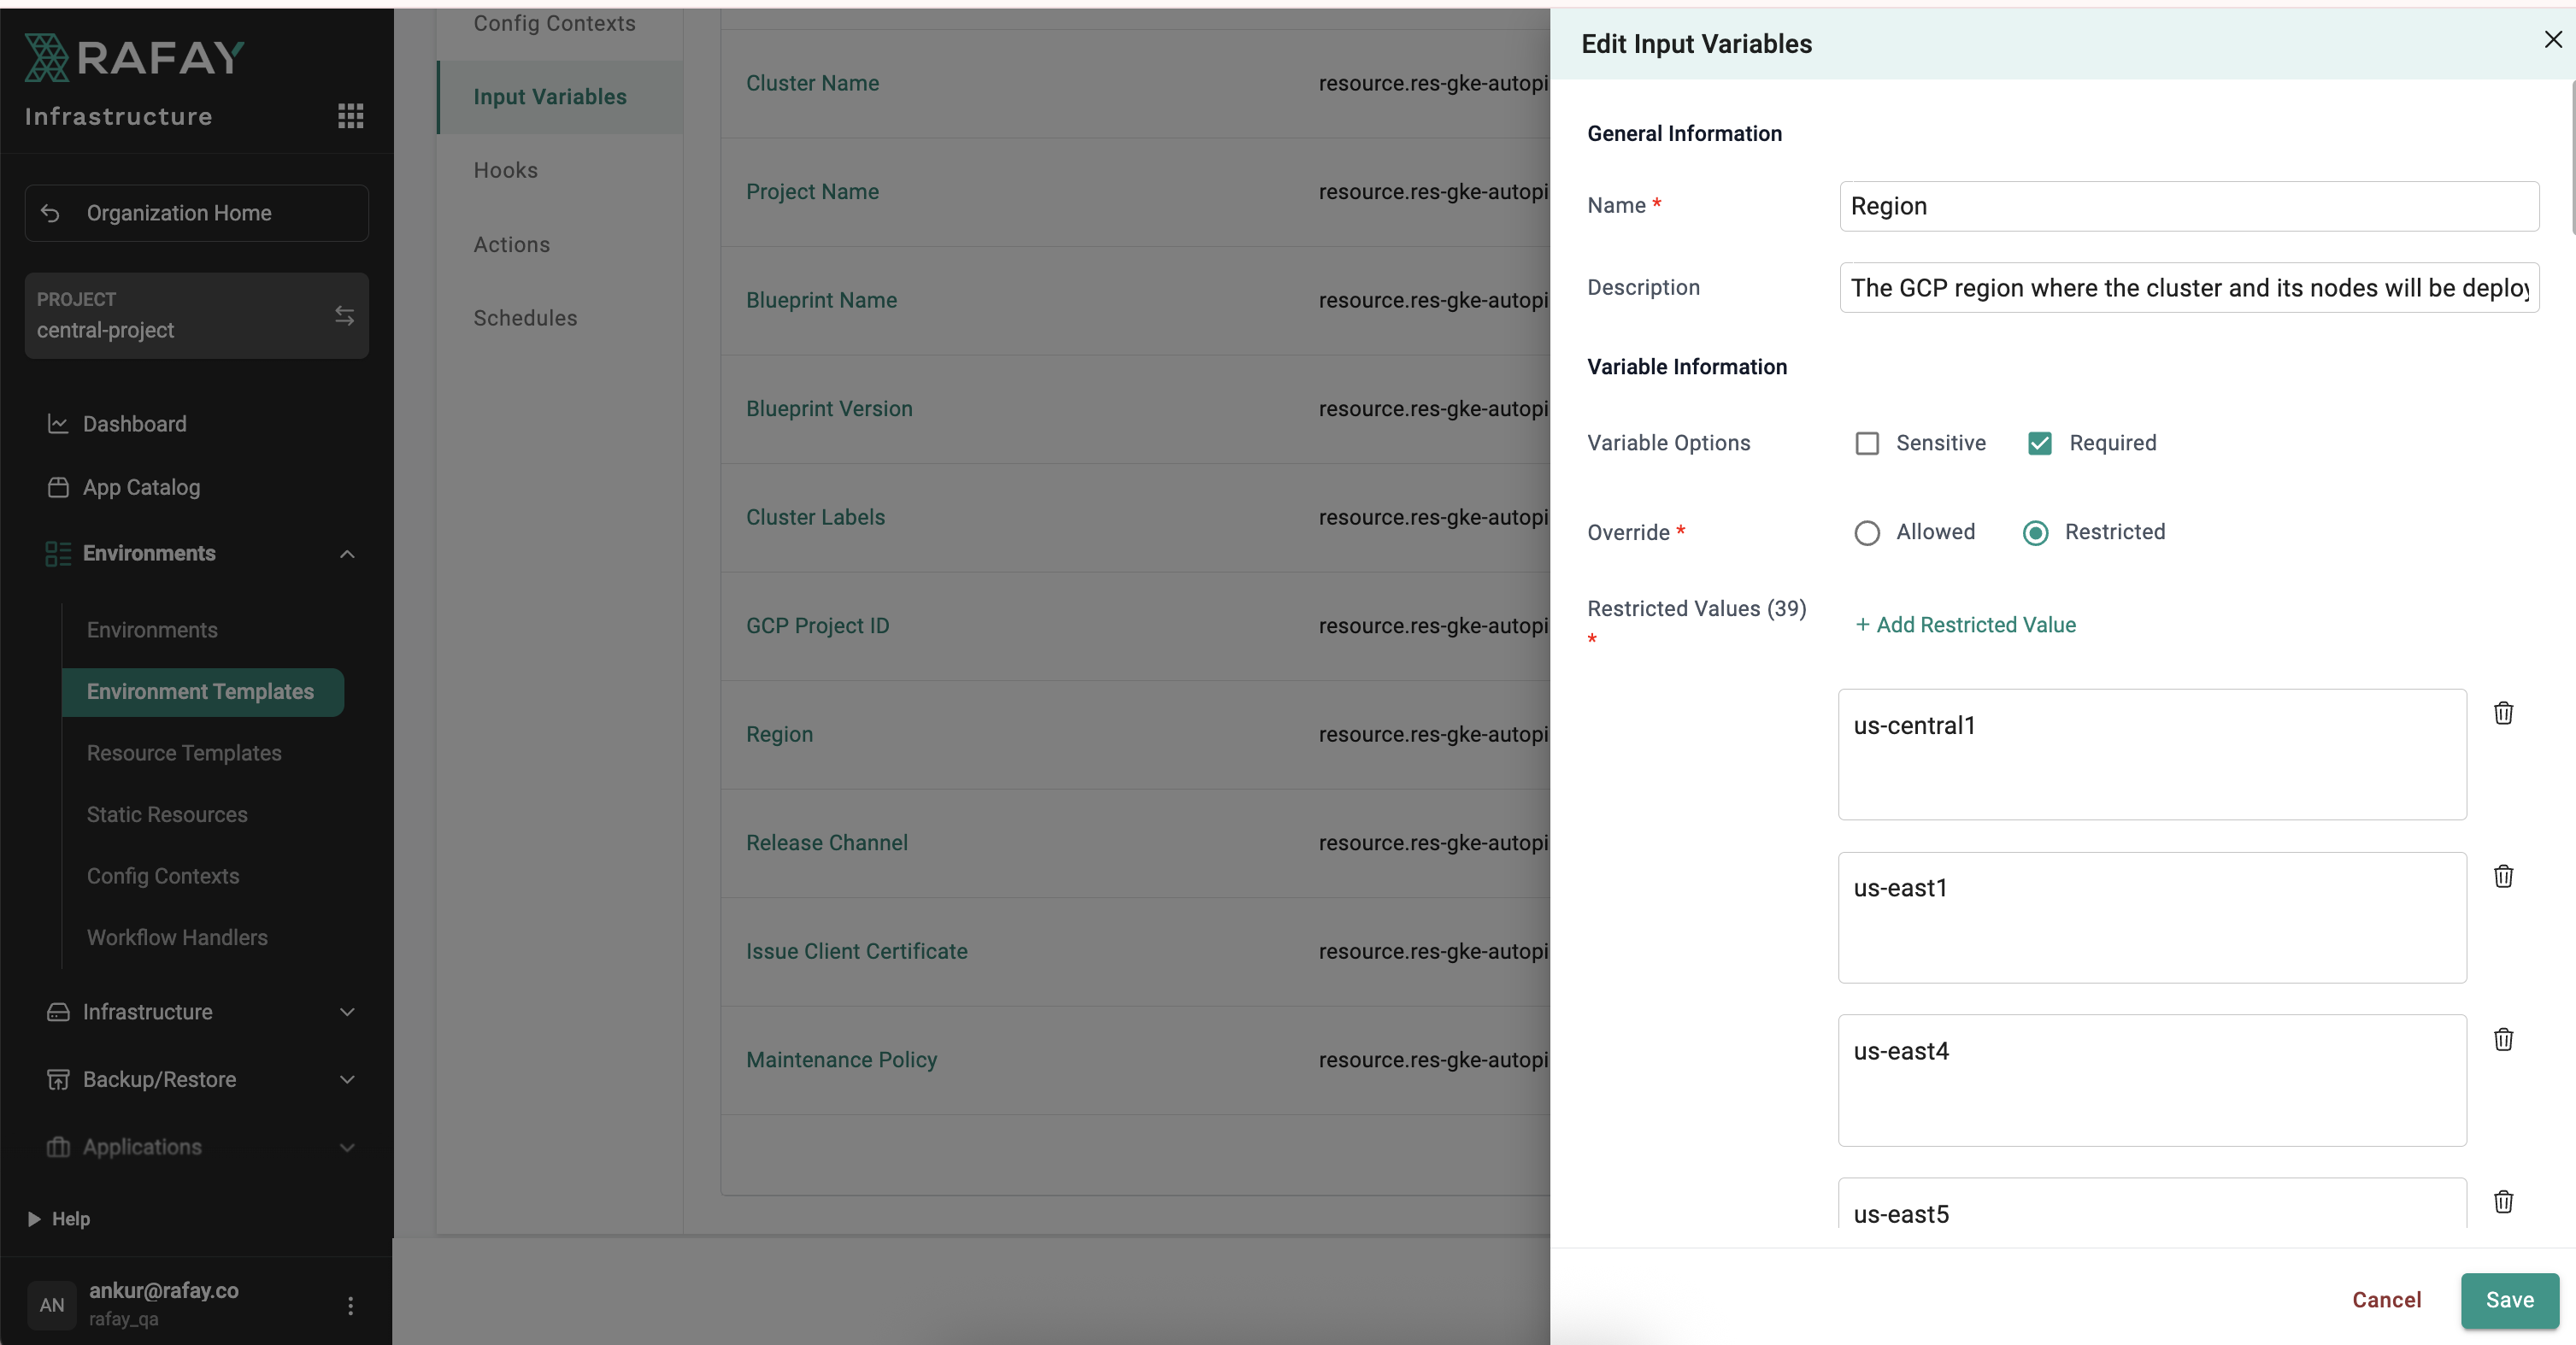2576x1345 pixels.
Task: Open App Catalog from sidebar
Action: pyautogui.click(x=141, y=487)
